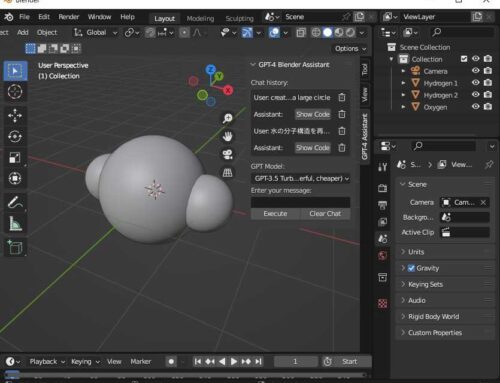Toggle camera view icon in viewport
This screenshot has width=500, height=383.
228,154
